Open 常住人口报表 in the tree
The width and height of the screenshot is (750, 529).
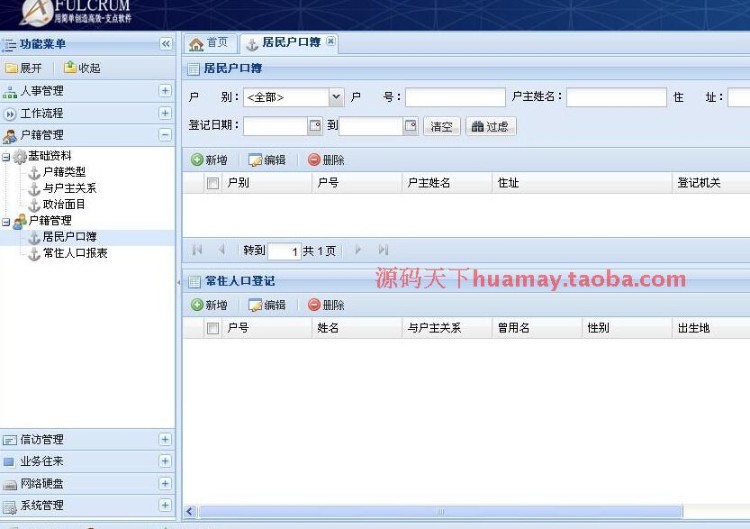tap(75, 253)
